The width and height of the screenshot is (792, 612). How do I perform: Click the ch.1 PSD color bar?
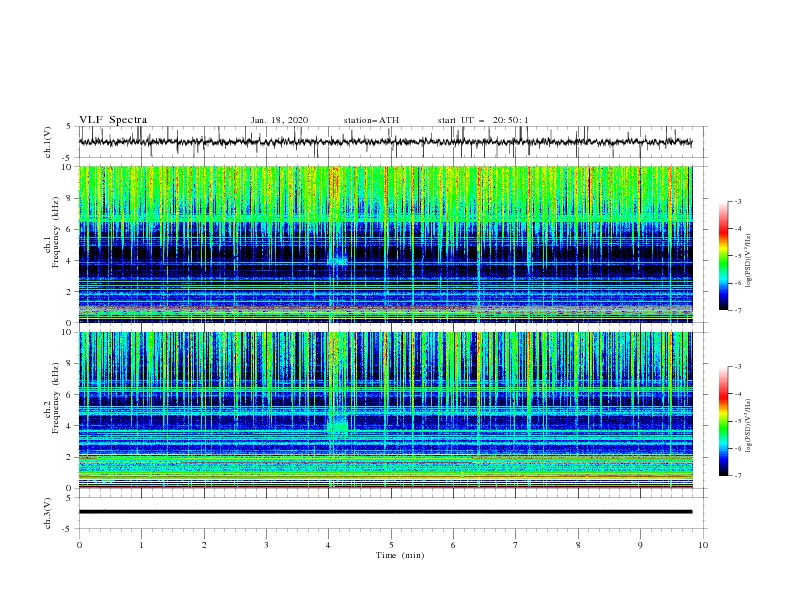pyautogui.click(x=723, y=256)
